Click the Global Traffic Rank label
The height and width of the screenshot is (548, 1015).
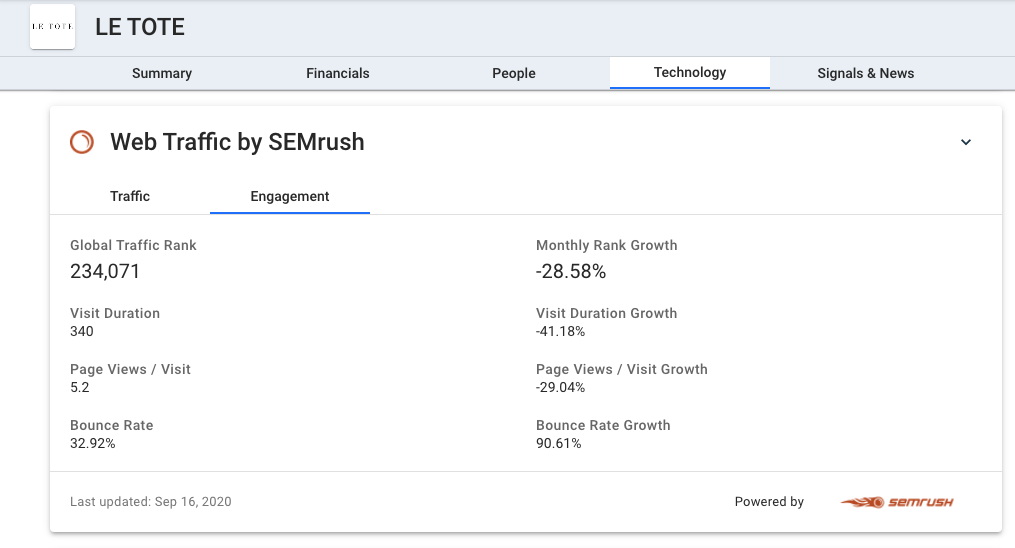tap(133, 245)
